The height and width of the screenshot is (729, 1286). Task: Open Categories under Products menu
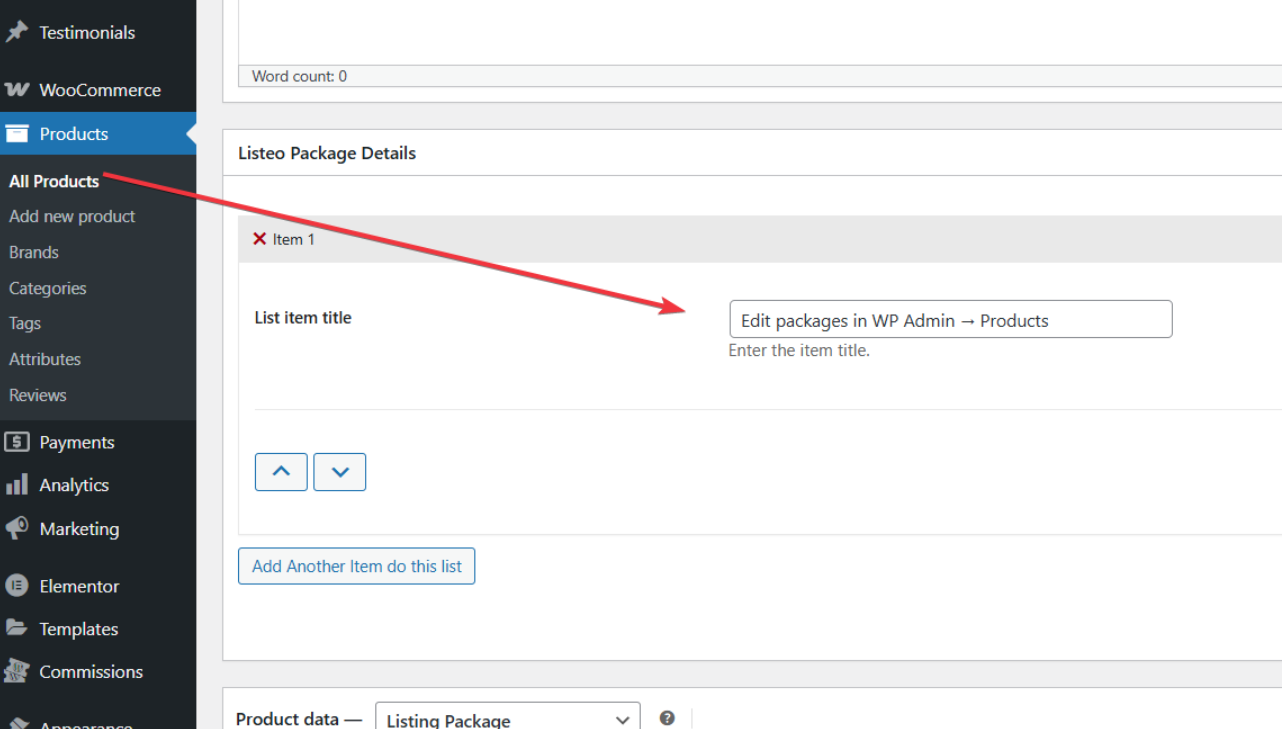[48, 288]
